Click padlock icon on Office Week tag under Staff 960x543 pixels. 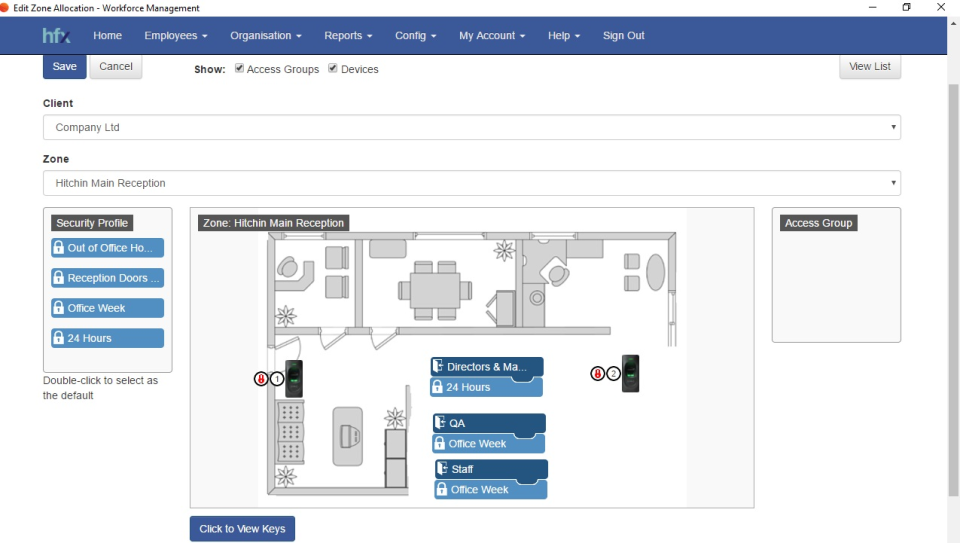click(x=442, y=489)
